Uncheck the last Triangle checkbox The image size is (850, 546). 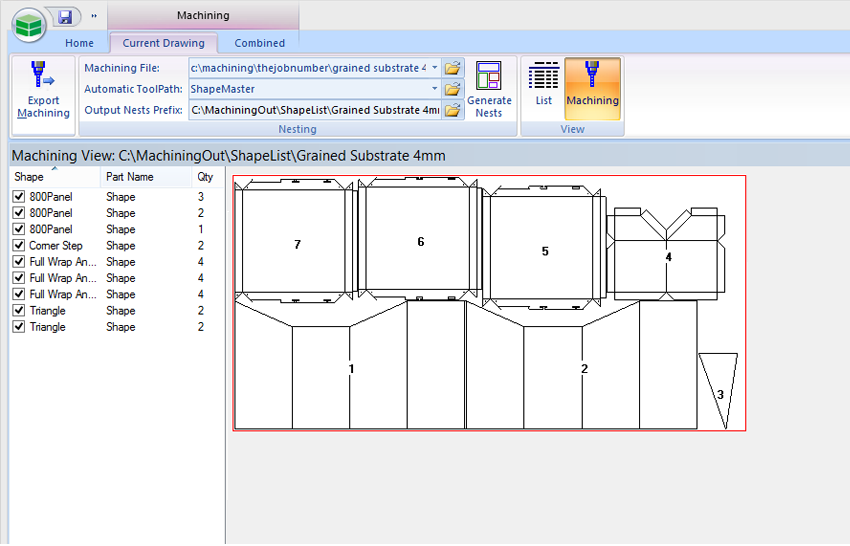[19, 326]
